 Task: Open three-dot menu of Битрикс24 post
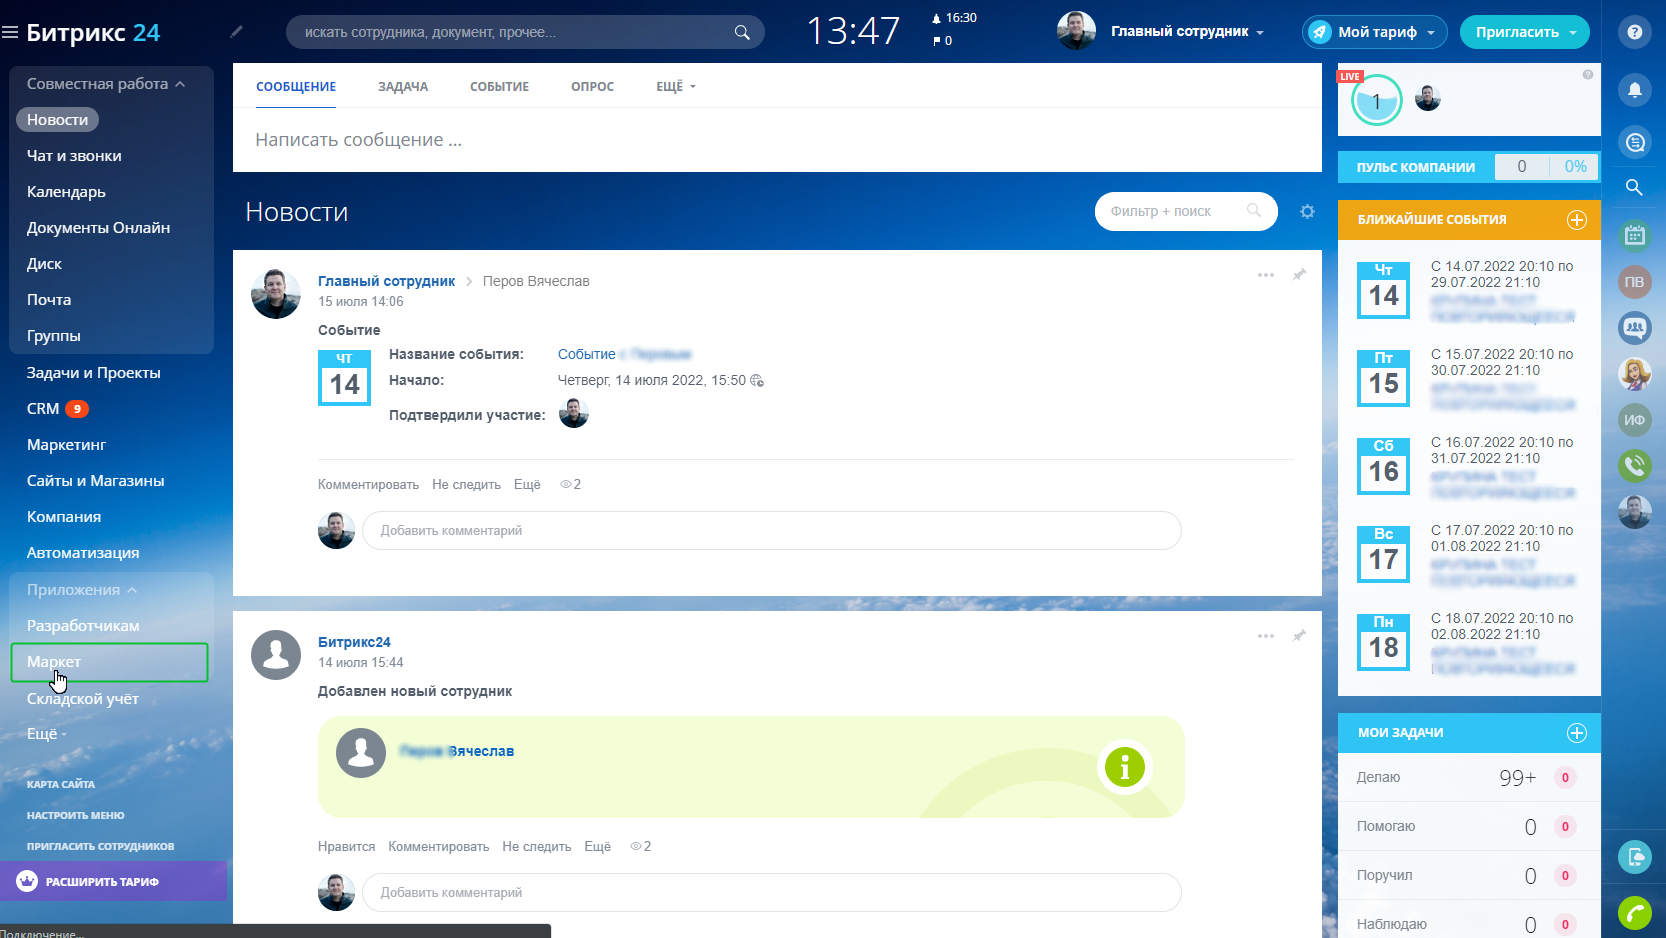click(1266, 636)
